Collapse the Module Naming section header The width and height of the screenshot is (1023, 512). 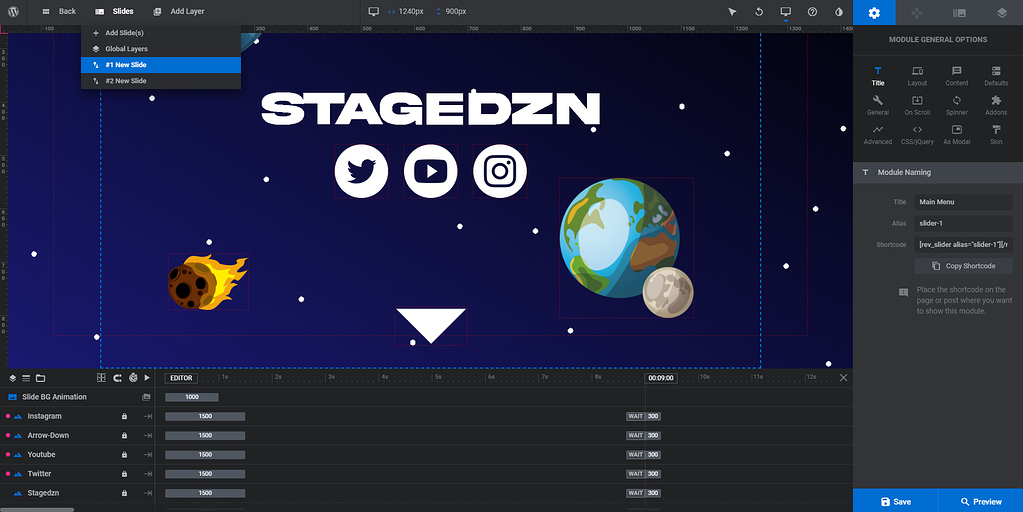938,172
